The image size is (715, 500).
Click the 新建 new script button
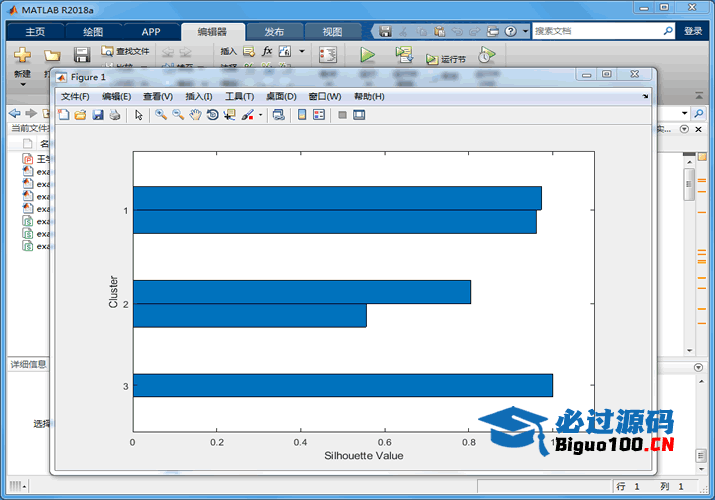[22, 55]
